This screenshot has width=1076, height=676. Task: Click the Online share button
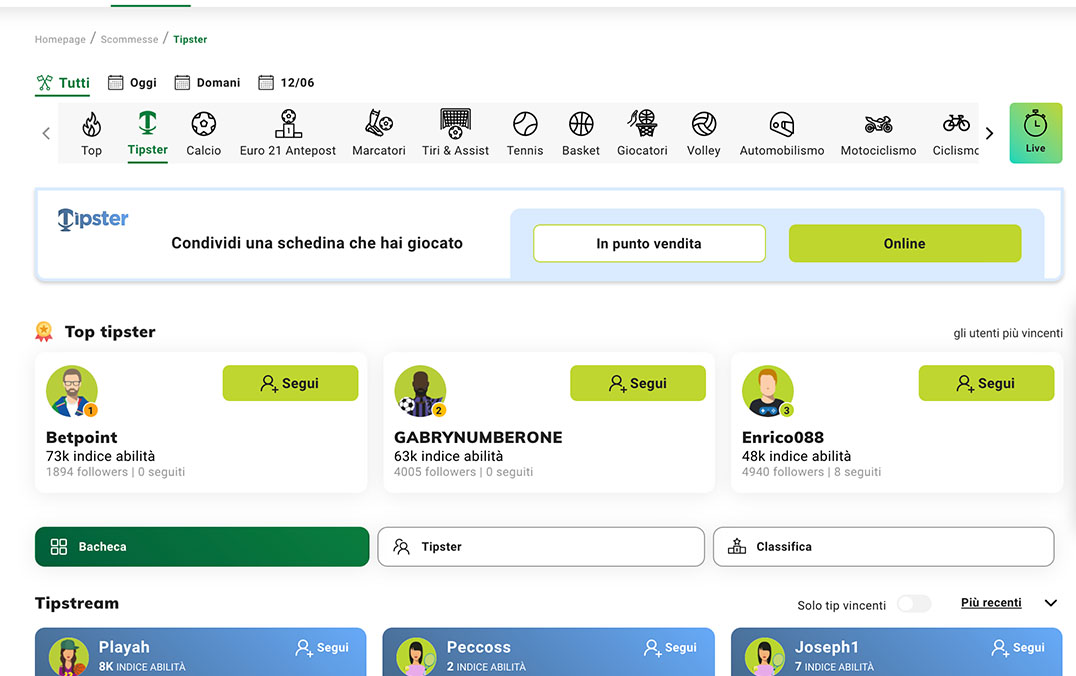(x=904, y=243)
